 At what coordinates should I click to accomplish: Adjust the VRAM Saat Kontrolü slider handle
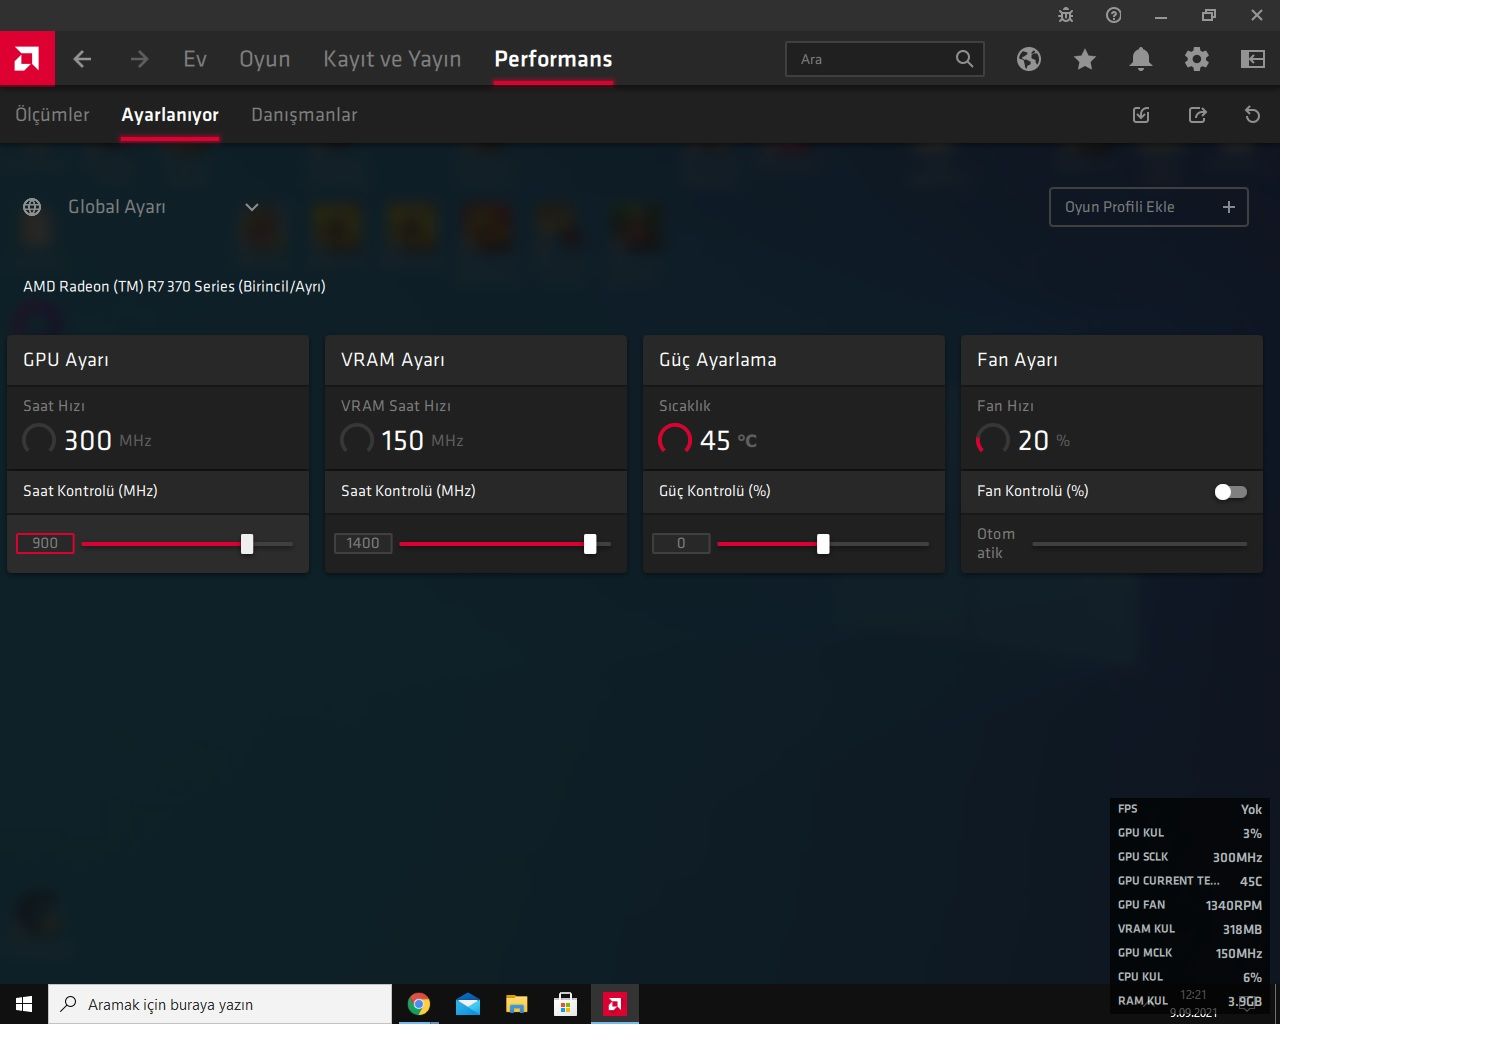pos(590,544)
